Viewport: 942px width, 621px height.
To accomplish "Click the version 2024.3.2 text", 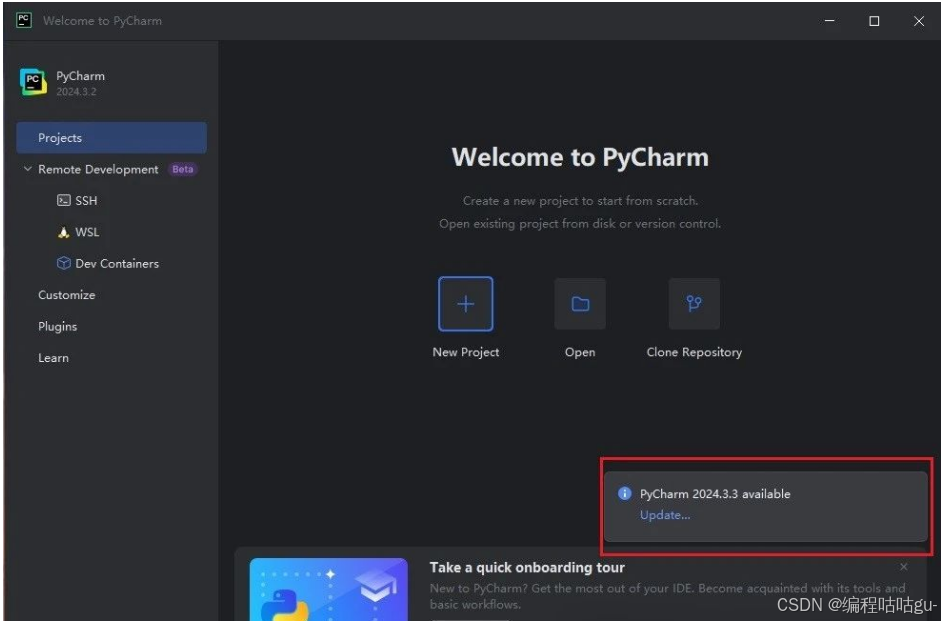I will point(76,92).
